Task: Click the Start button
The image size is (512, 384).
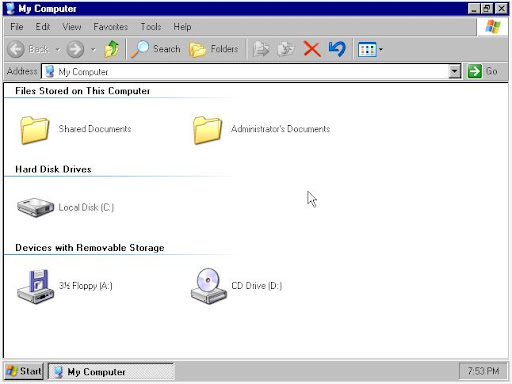Action: tap(24, 371)
